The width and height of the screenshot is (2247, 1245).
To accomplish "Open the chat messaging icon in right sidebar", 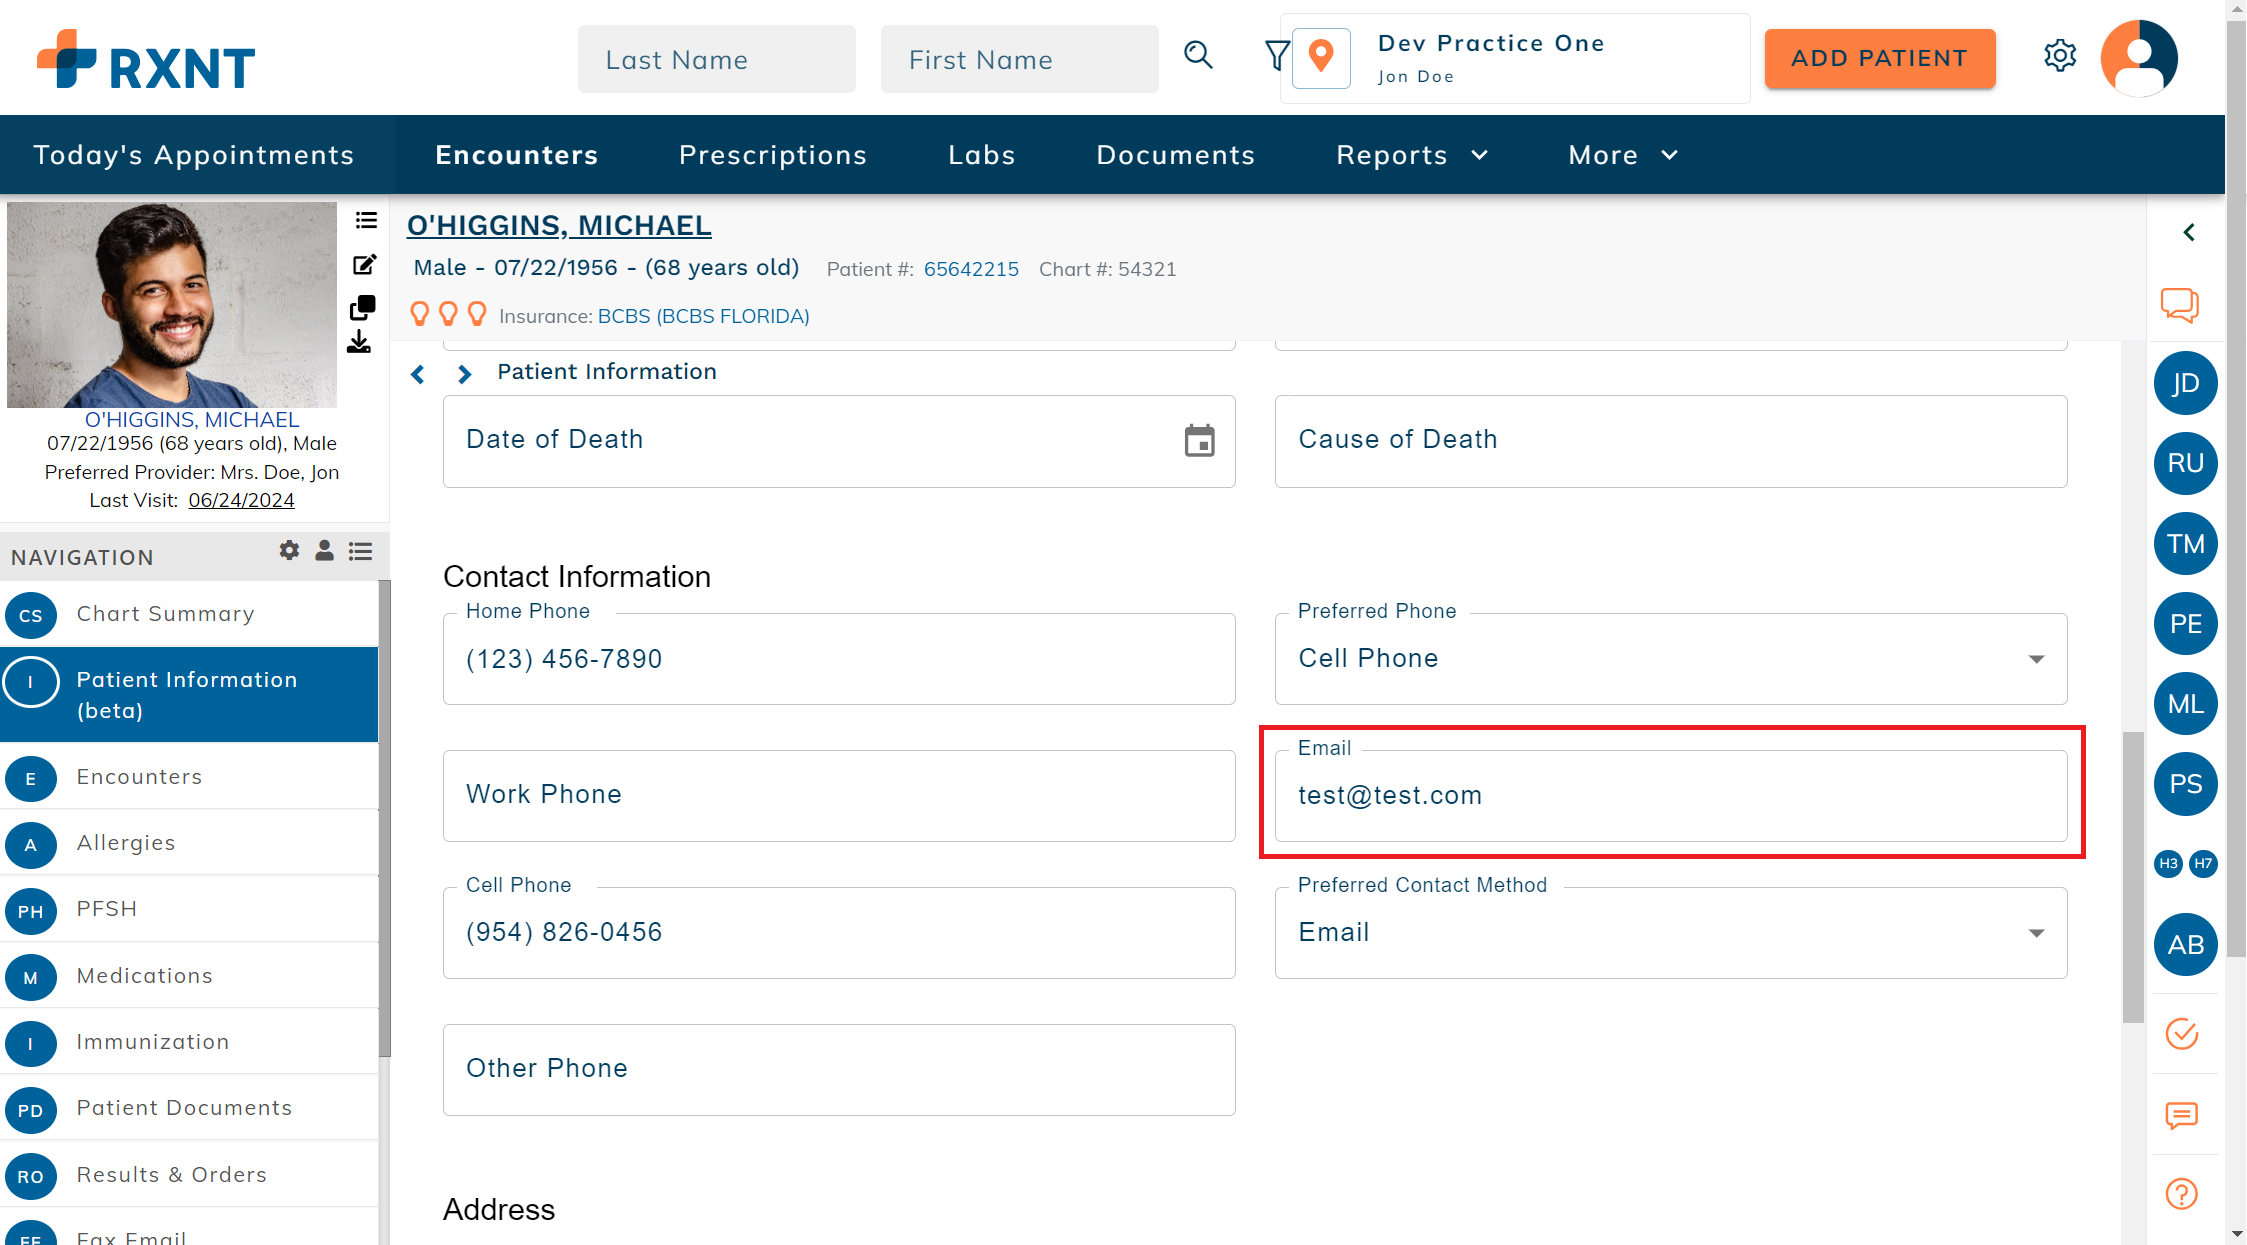I will click(2181, 305).
